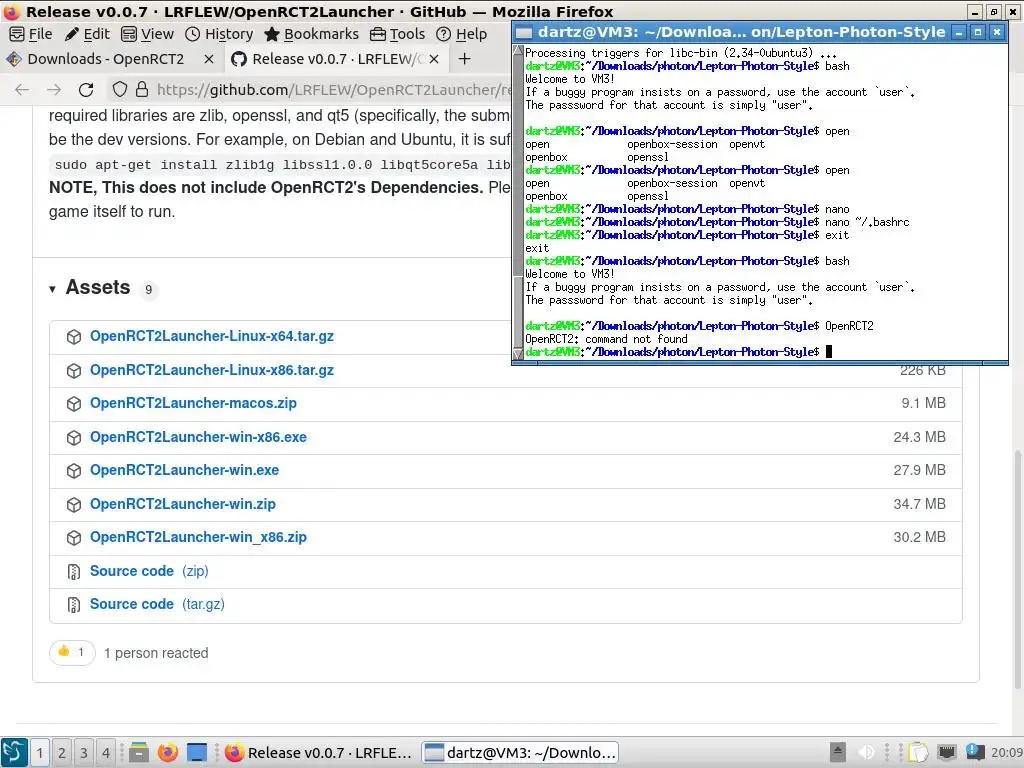This screenshot has height=768, width=1024.
Task: Click package icon beside win_x86.zip
Action: [x=74, y=538]
